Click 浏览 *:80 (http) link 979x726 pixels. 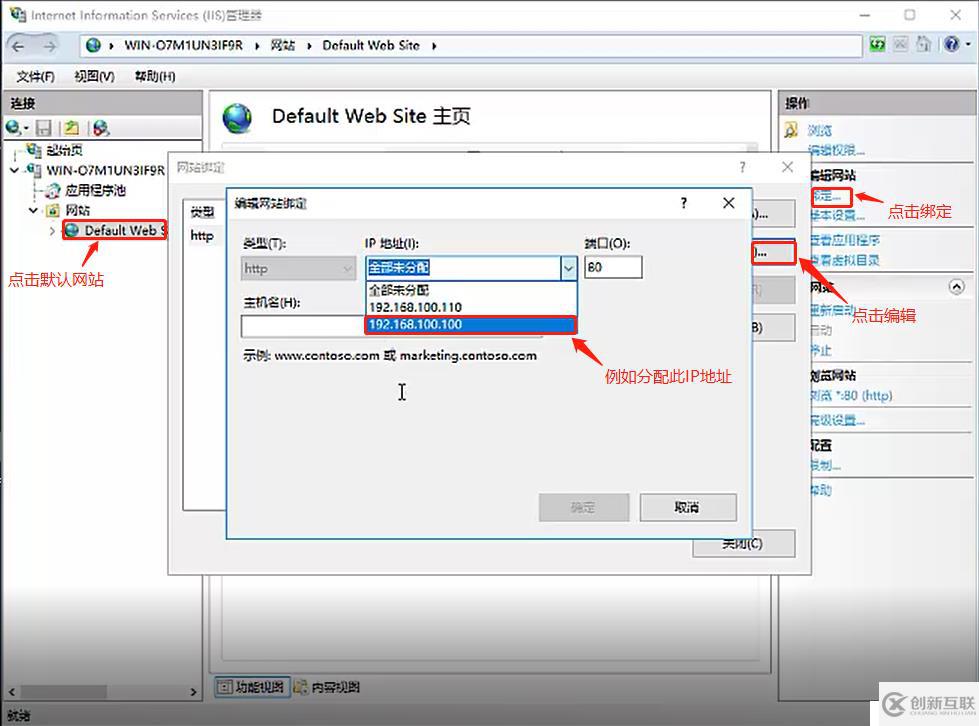coord(852,395)
